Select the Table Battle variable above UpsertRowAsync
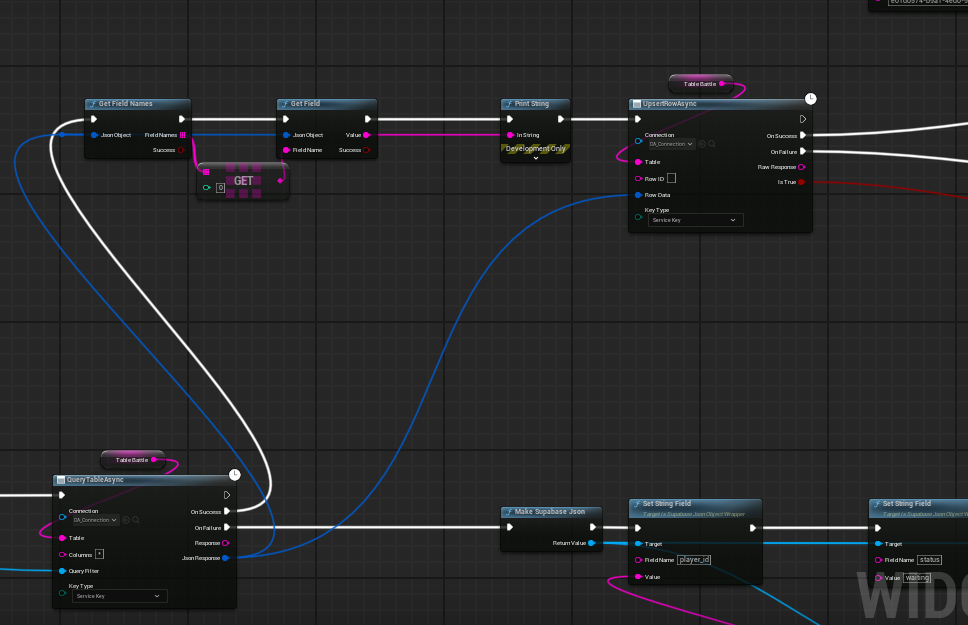Screen dimensions: 968x625 [x=700, y=84]
